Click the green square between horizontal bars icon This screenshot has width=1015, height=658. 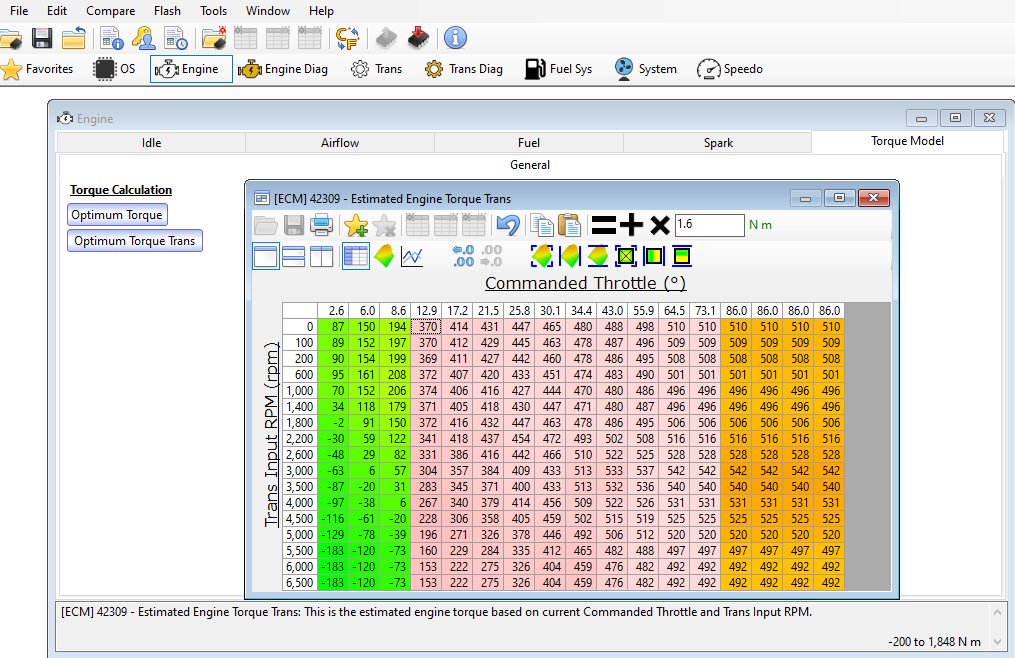point(682,256)
